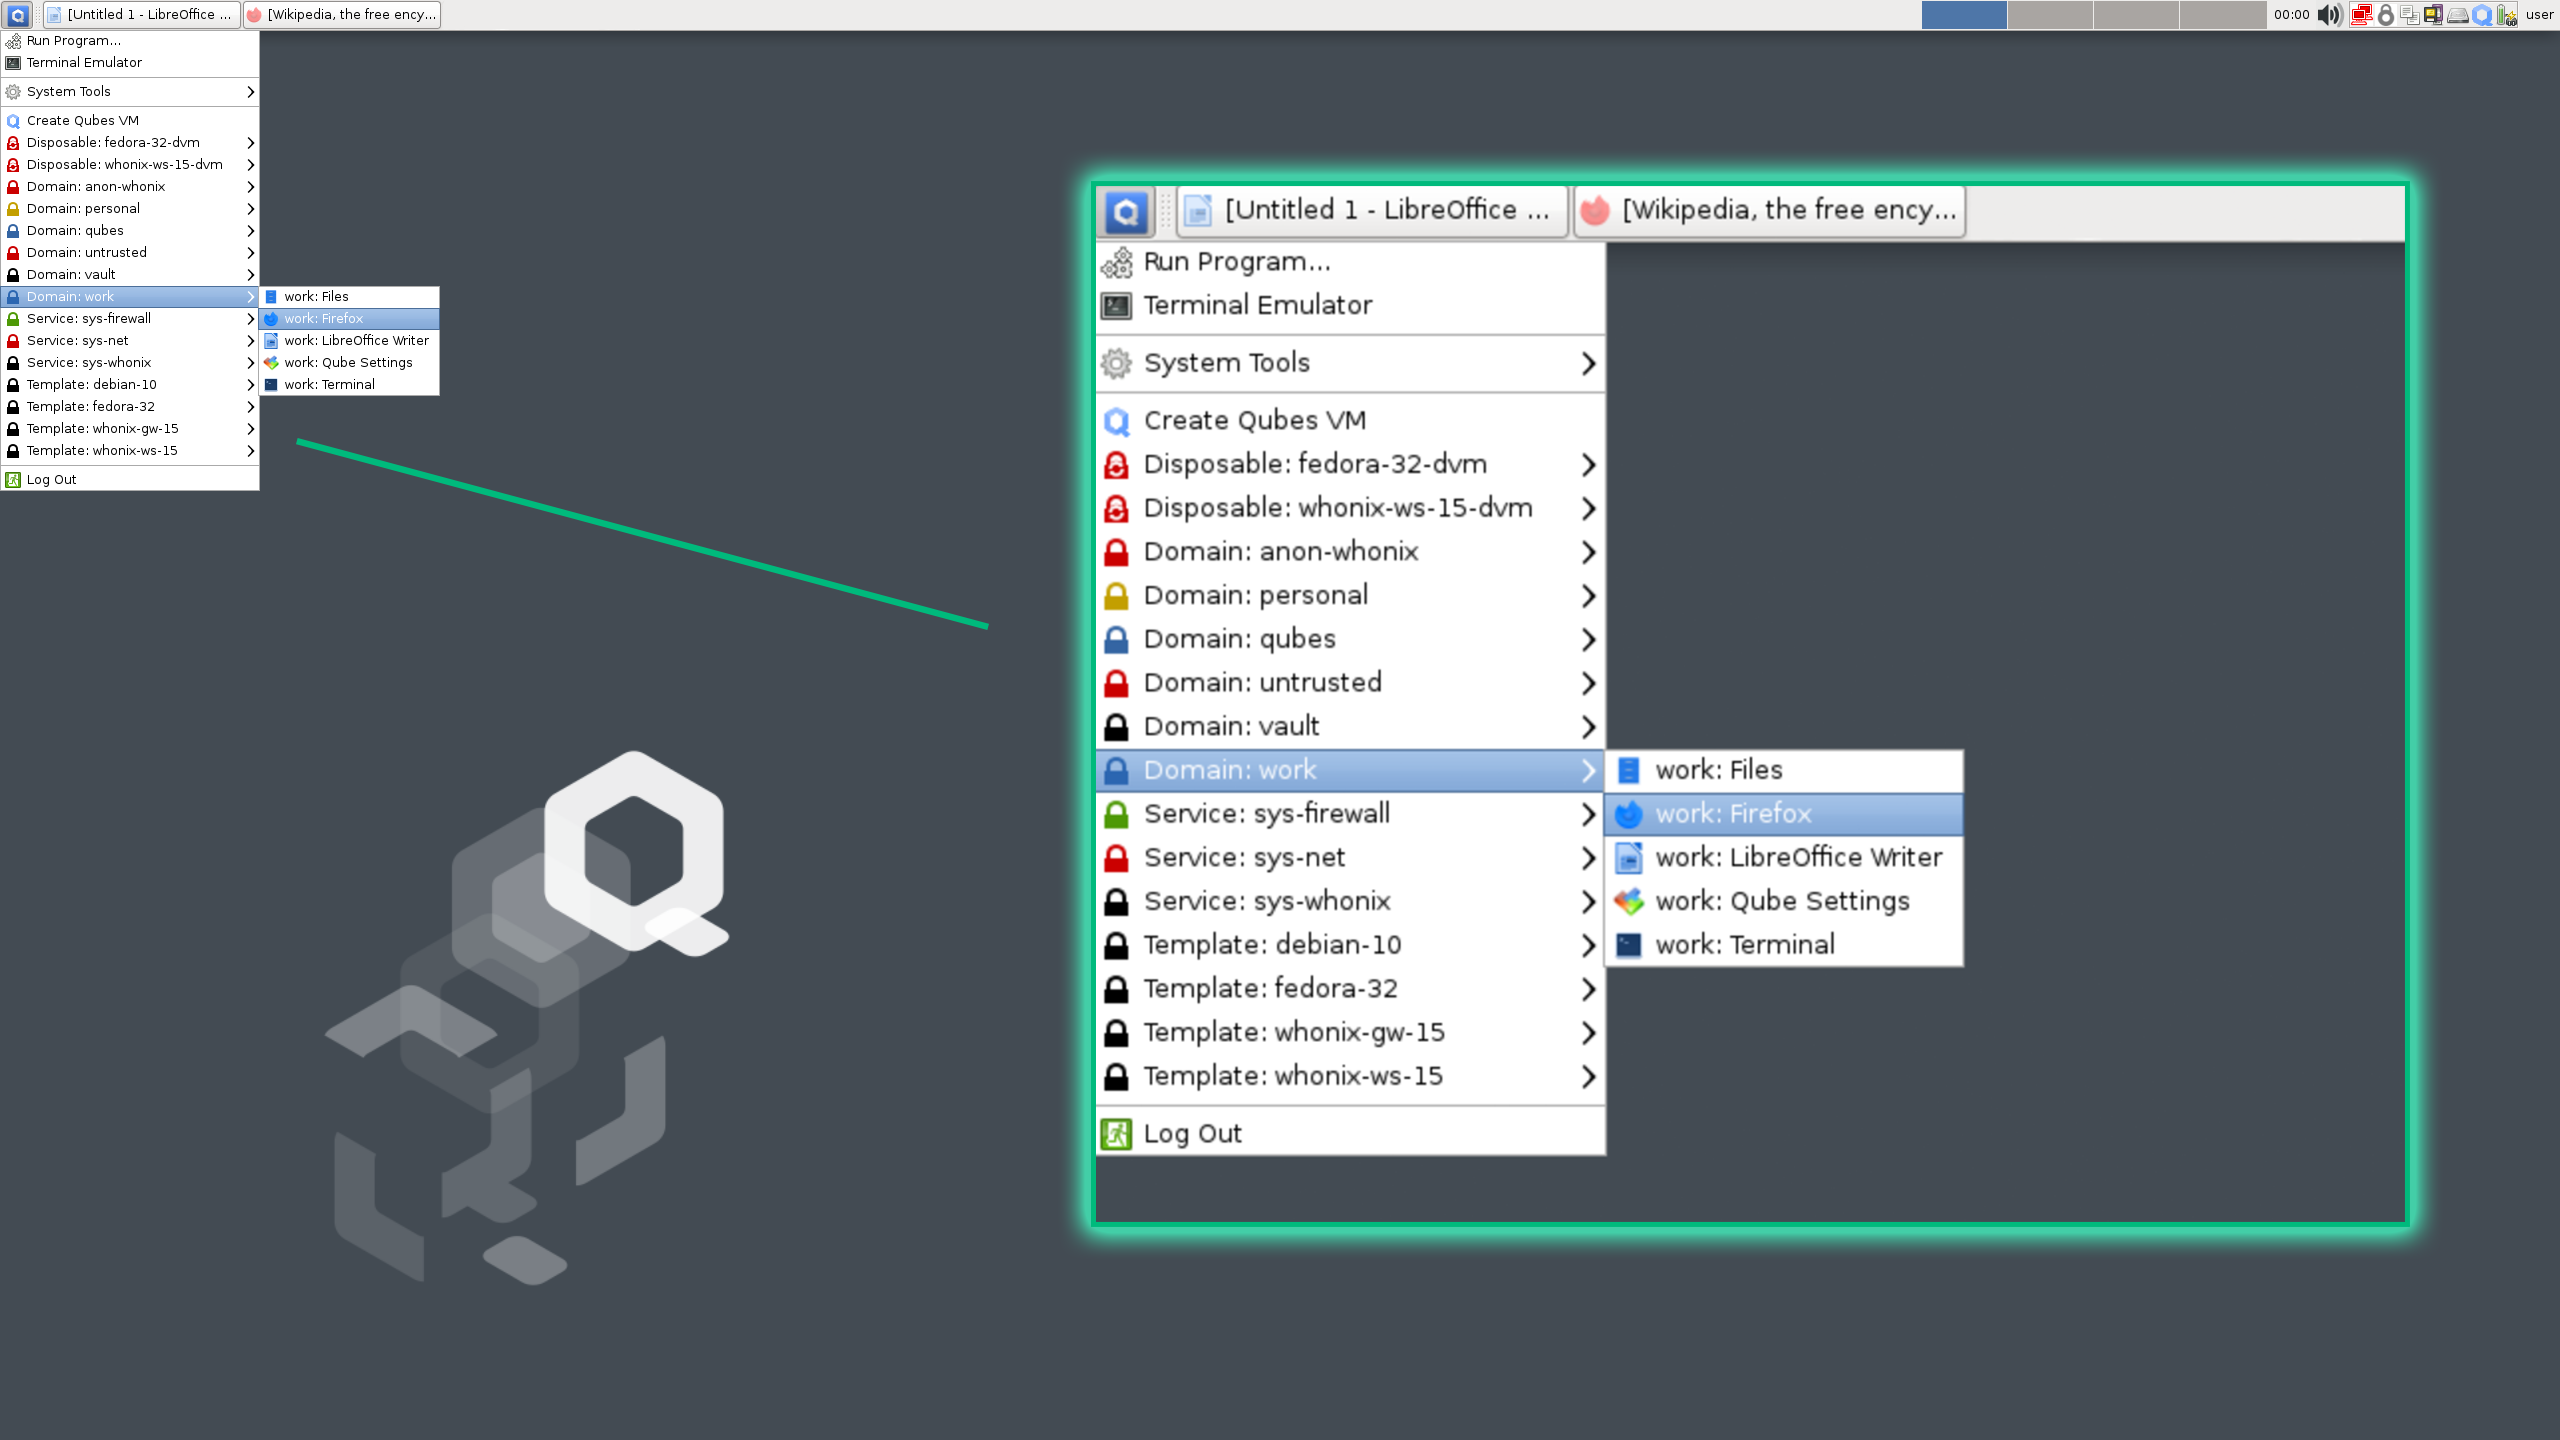2560x1440 pixels.
Task: Click the Create Qubes VM icon in the small menu
Action: (13, 121)
